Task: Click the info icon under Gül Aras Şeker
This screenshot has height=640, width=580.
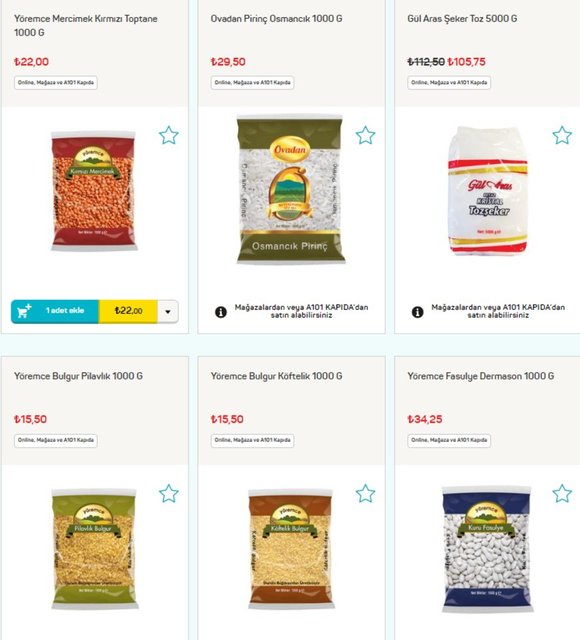Action: tap(418, 312)
